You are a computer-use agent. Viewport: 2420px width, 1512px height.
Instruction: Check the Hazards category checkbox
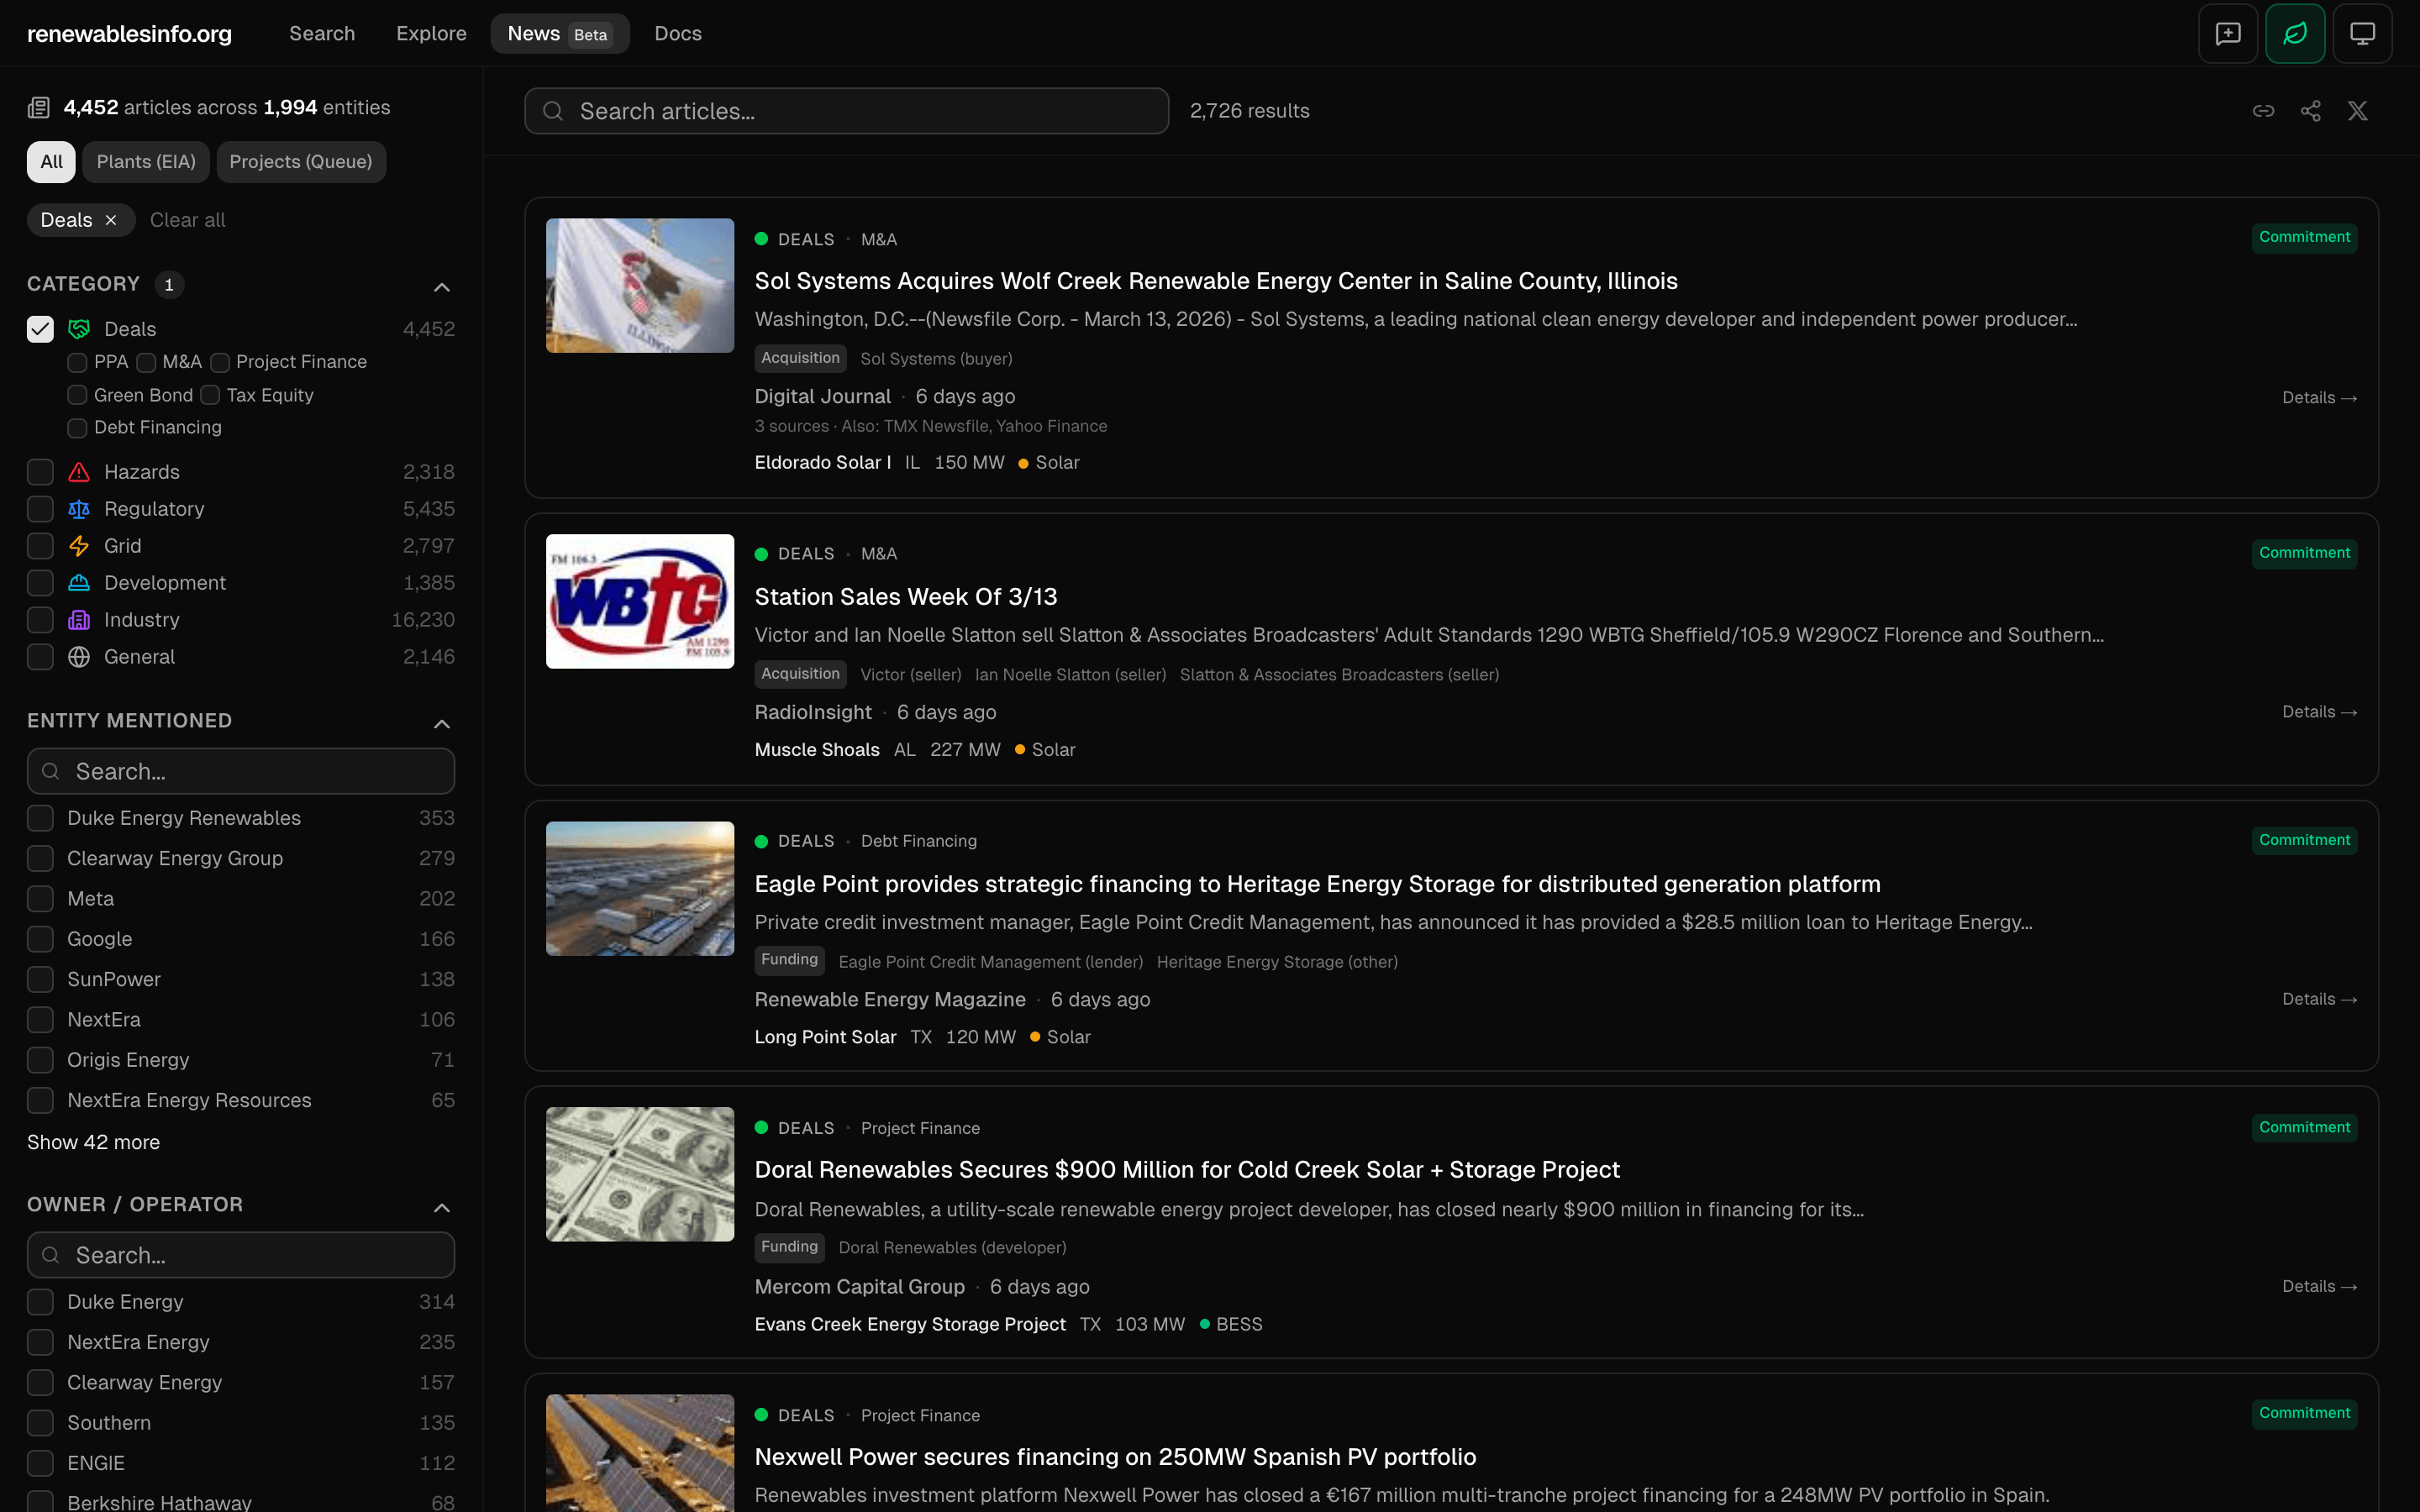[40, 472]
